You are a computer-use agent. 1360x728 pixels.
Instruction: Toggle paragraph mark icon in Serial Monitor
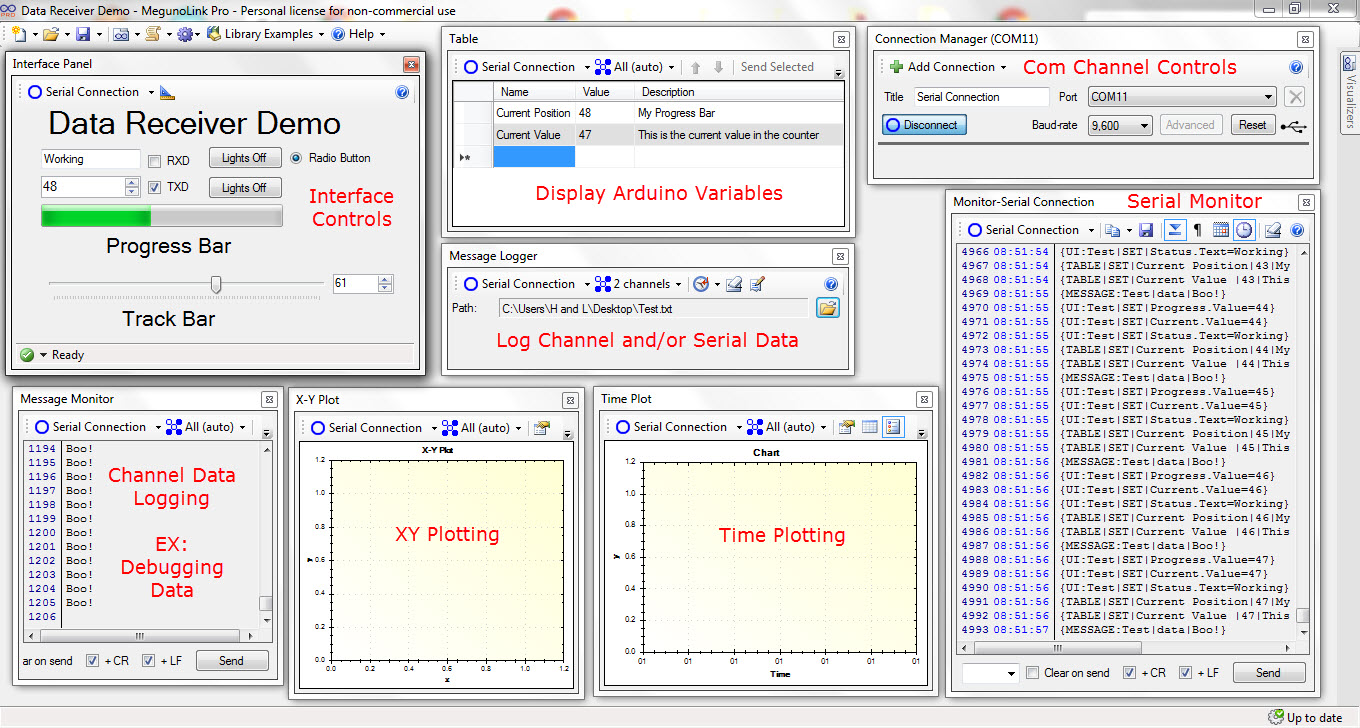pos(1198,230)
